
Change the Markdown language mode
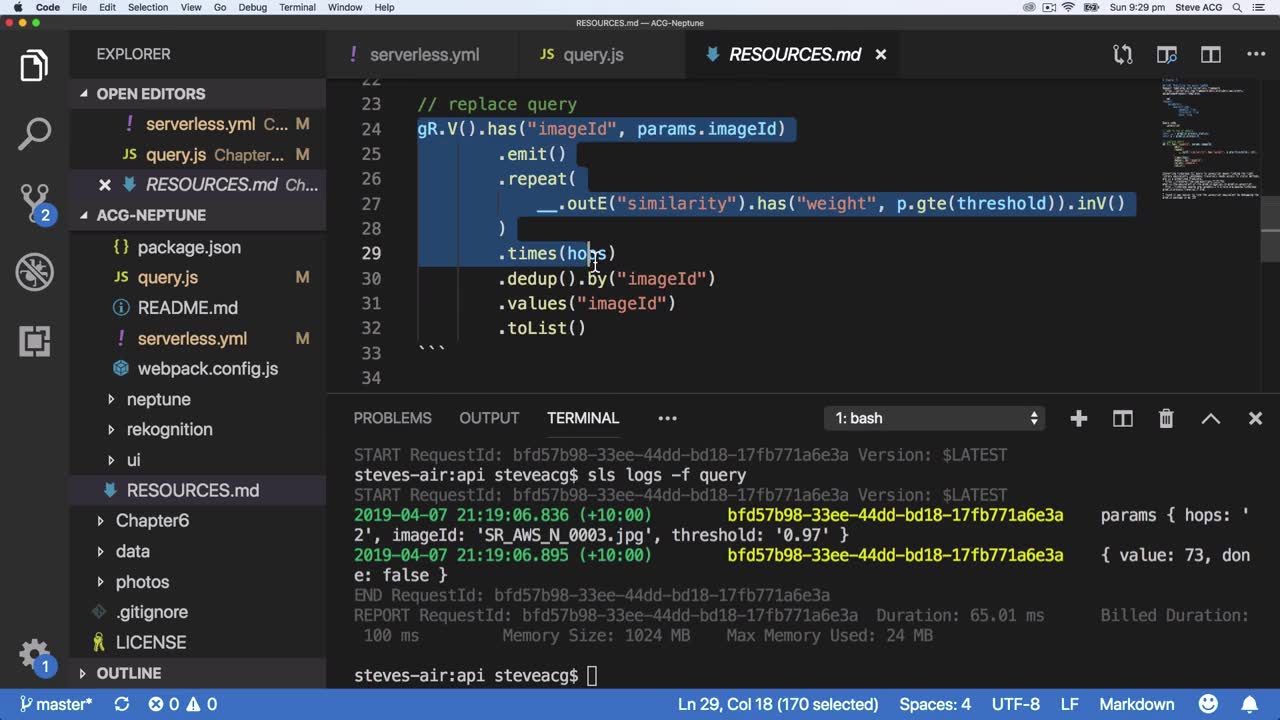(x=1137, y=704)
